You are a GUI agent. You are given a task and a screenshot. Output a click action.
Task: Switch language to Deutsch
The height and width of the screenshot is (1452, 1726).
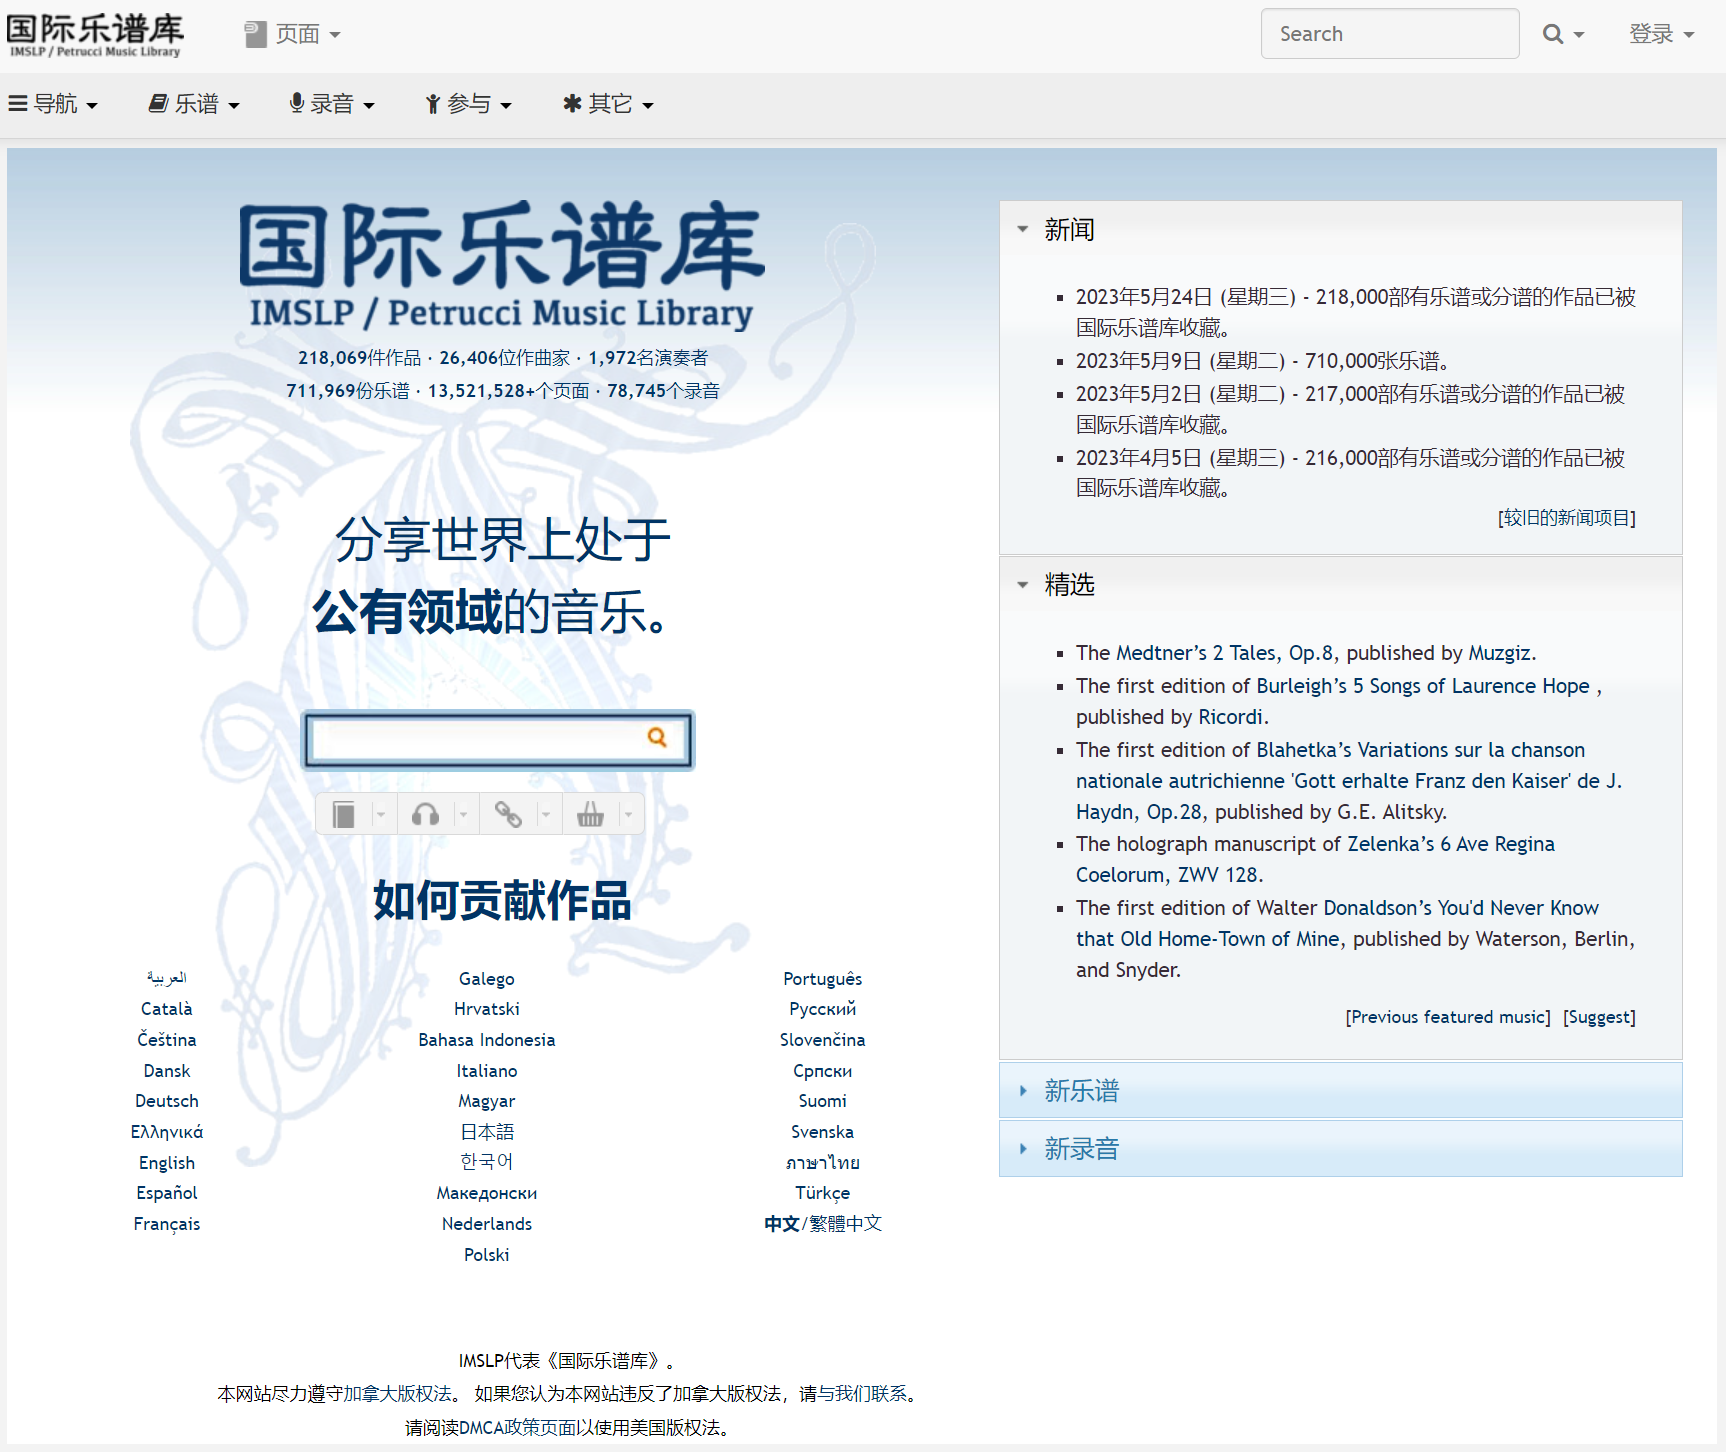click(167, 1101)
